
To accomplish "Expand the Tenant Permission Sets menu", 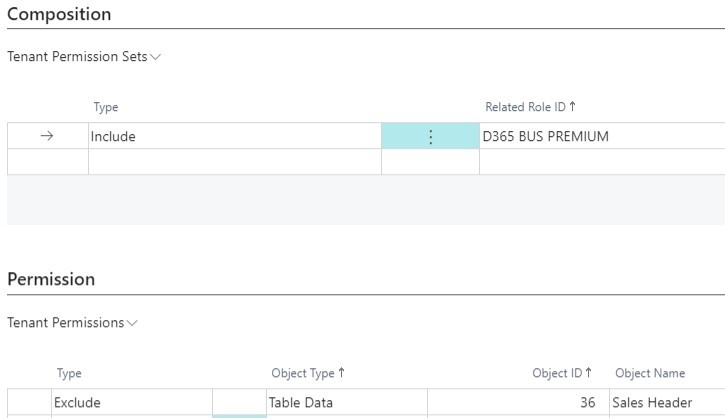I will [84, 57].
